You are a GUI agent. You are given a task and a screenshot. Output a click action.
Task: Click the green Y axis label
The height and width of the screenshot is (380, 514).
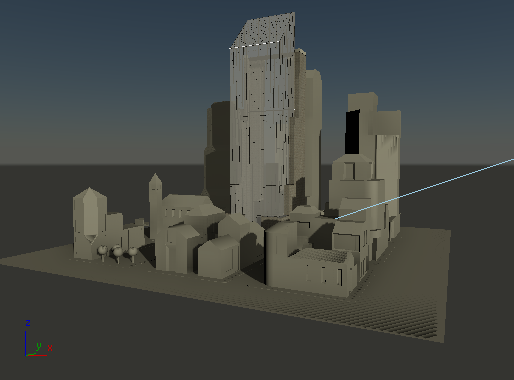click(x=39, y=346)
